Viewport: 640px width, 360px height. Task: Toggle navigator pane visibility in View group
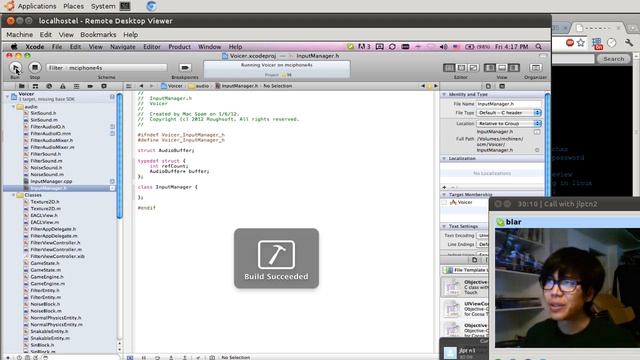pos(490,67)
